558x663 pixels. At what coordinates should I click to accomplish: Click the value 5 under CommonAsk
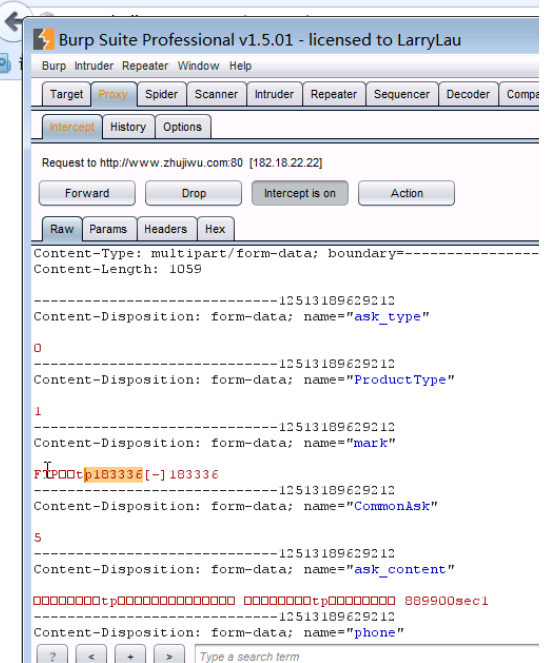point(38,538)
